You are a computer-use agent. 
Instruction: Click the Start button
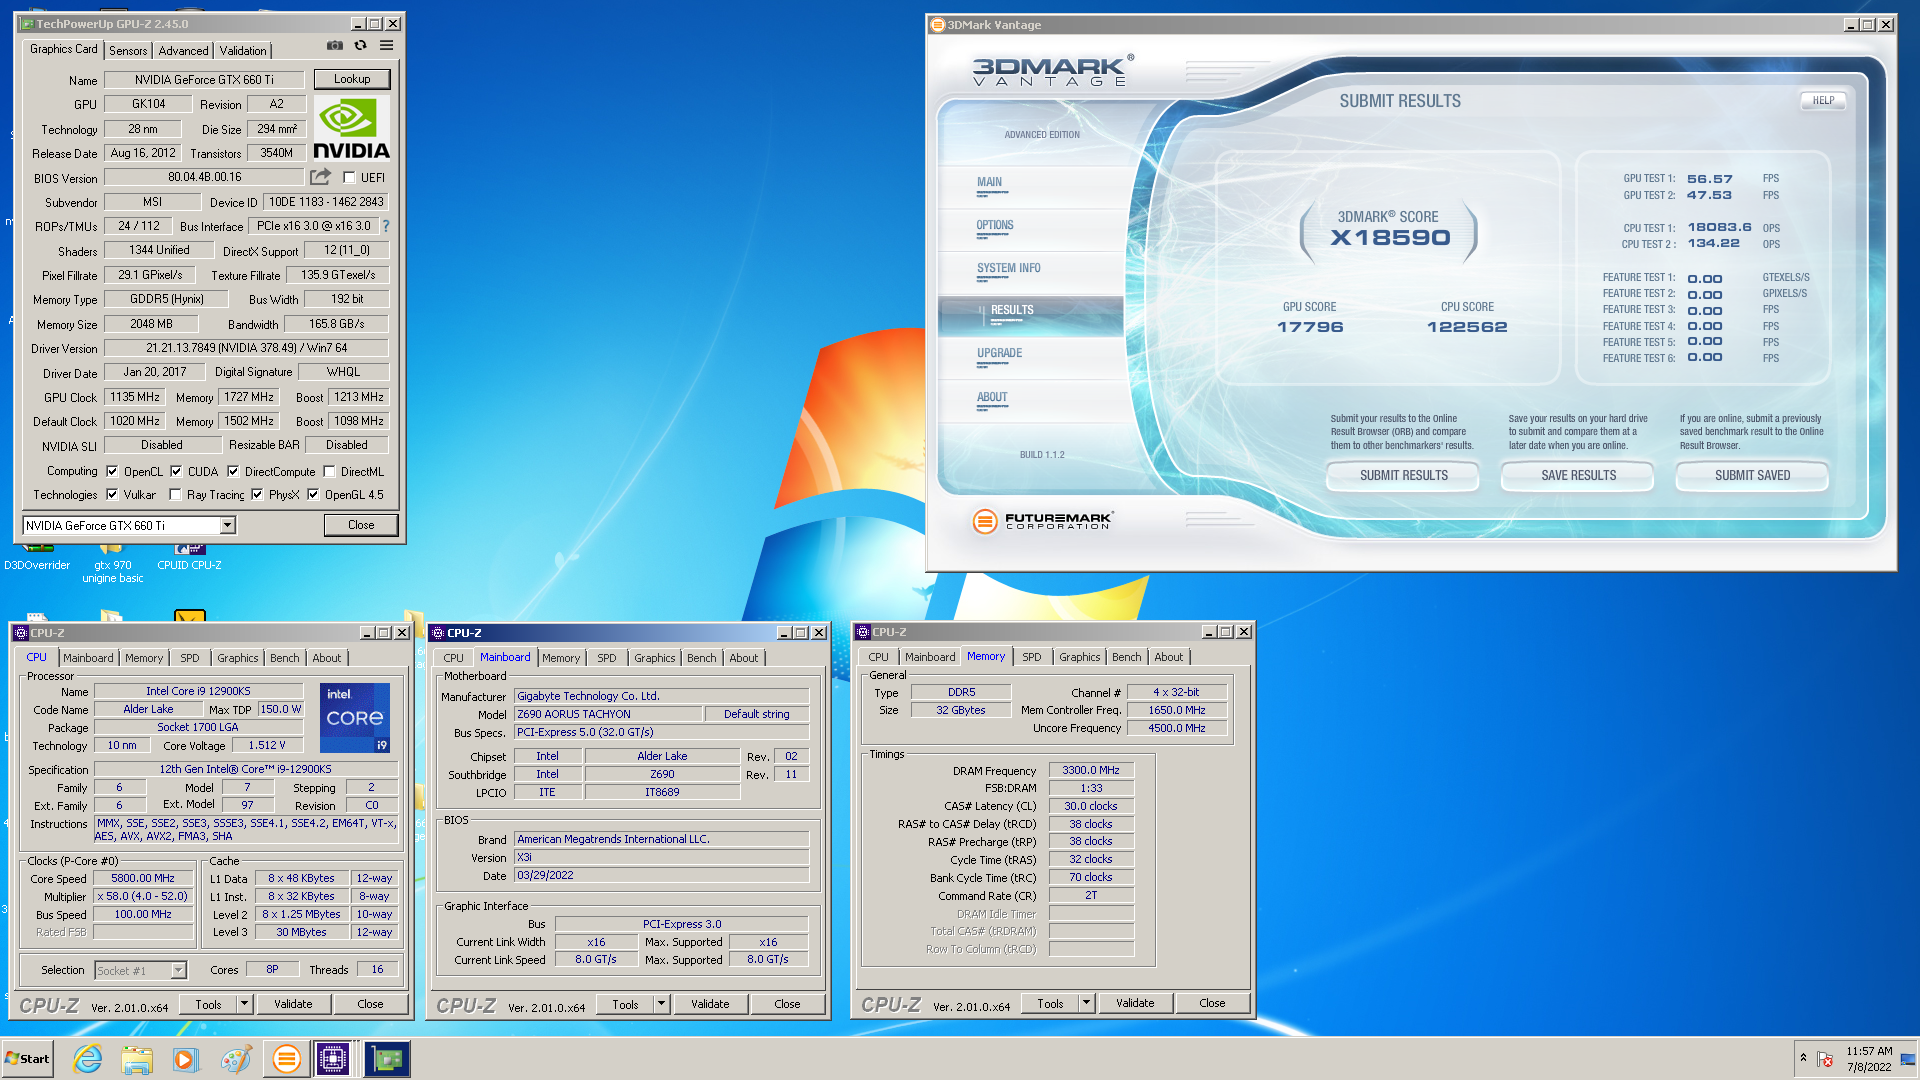coord(28,1059)
